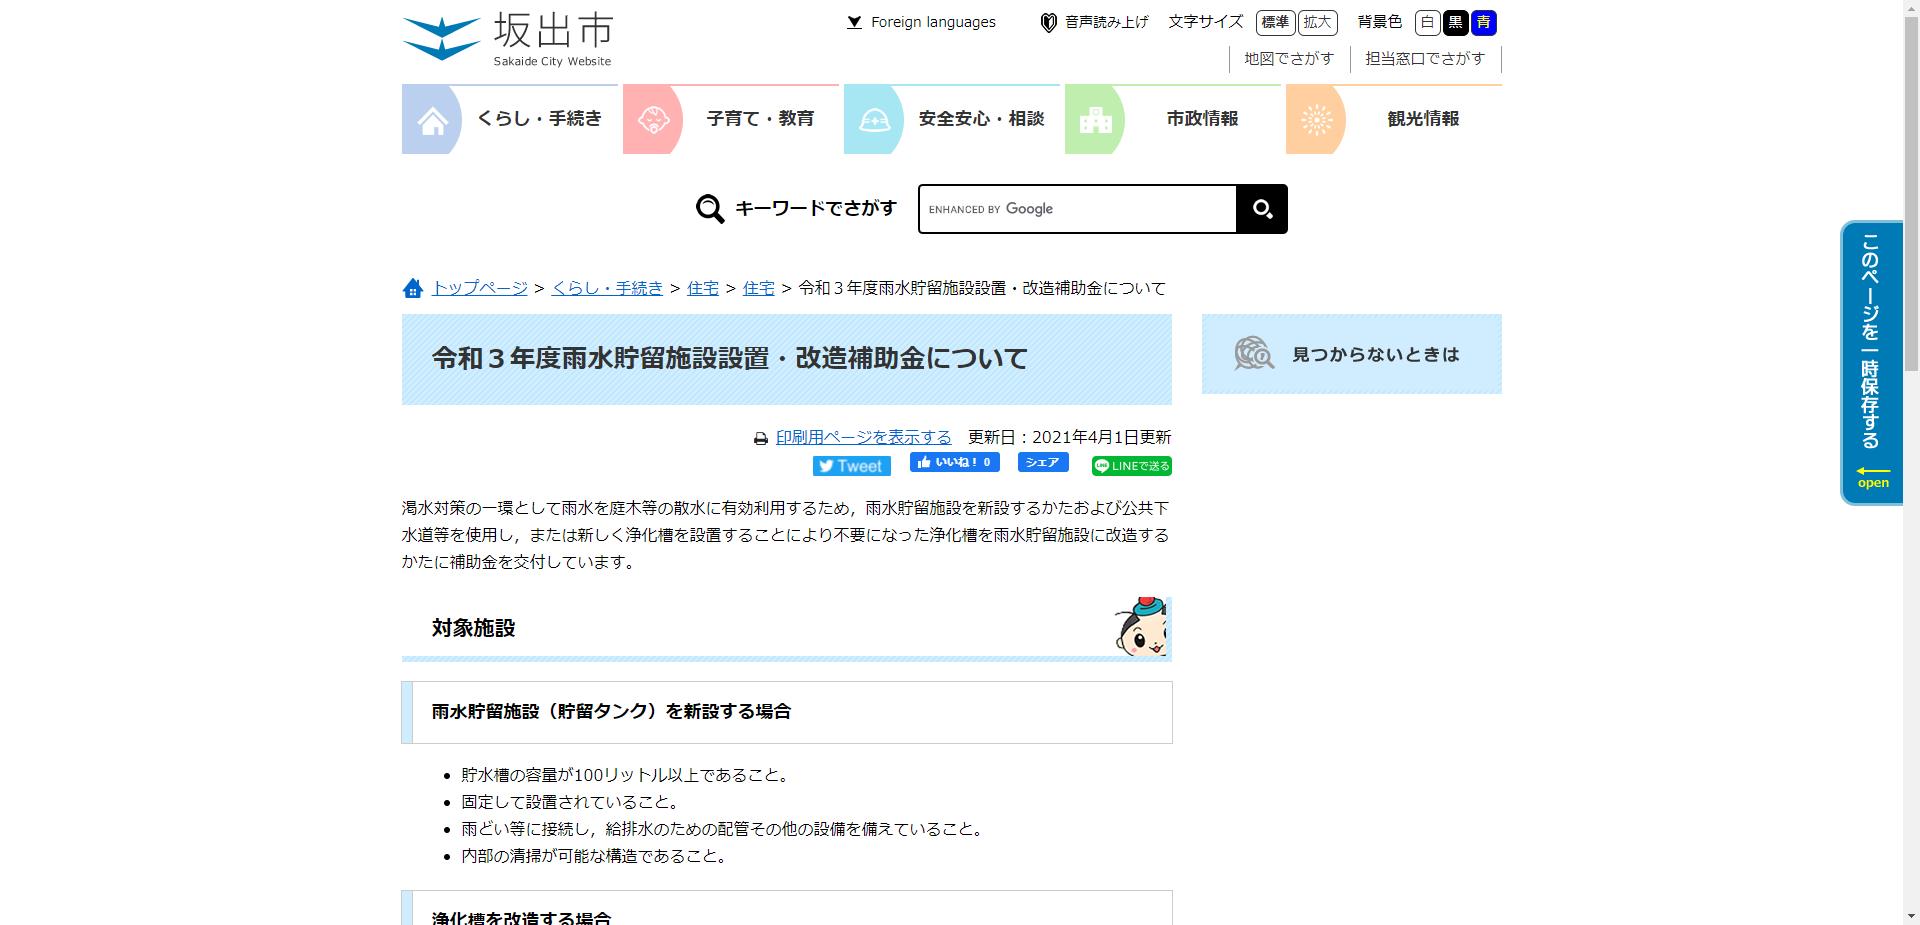
Task: Click inside the Google search input field
Action: pyautogui.click(x=1077, y=209)
